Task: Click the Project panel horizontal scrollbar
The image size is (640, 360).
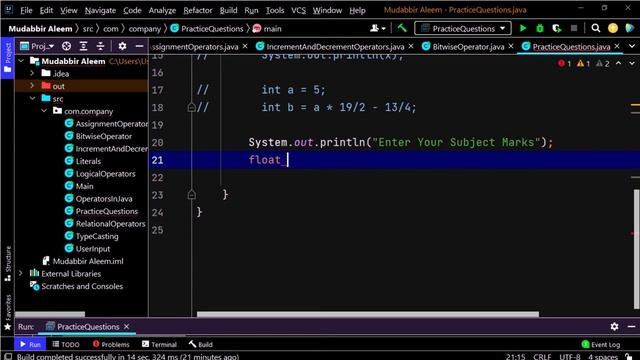Action: tap(50, 315)
